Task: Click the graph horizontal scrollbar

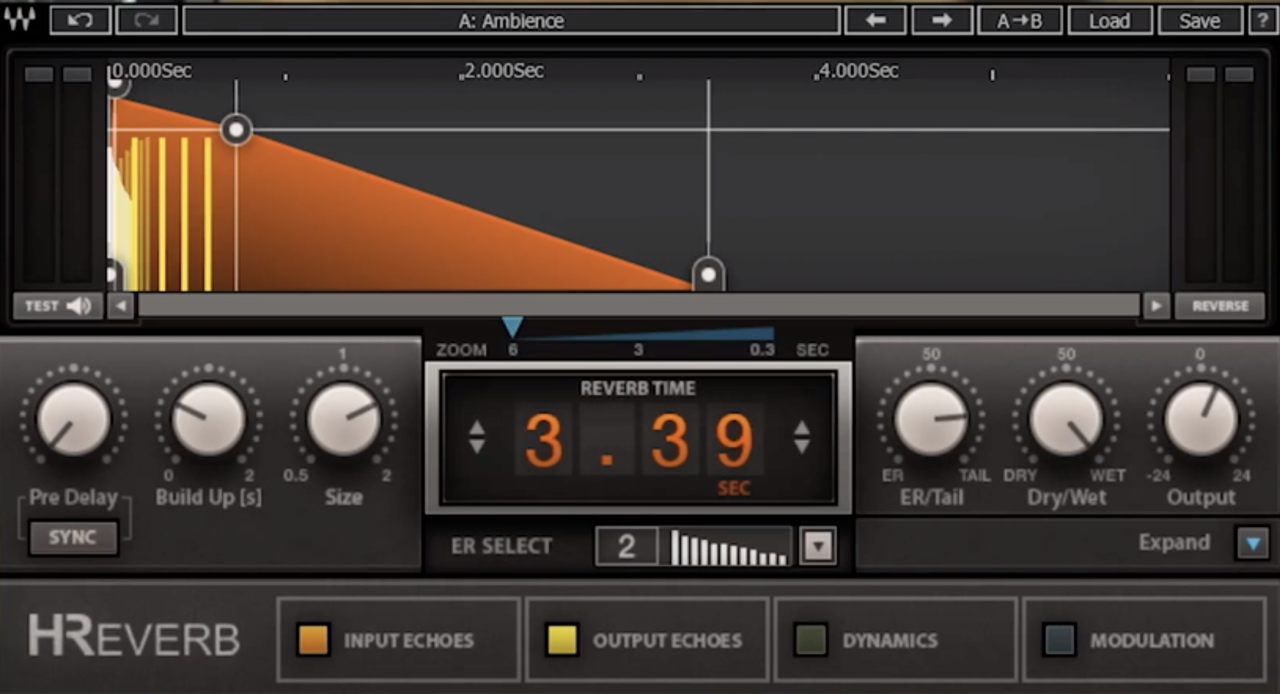Action: point(638,306)
